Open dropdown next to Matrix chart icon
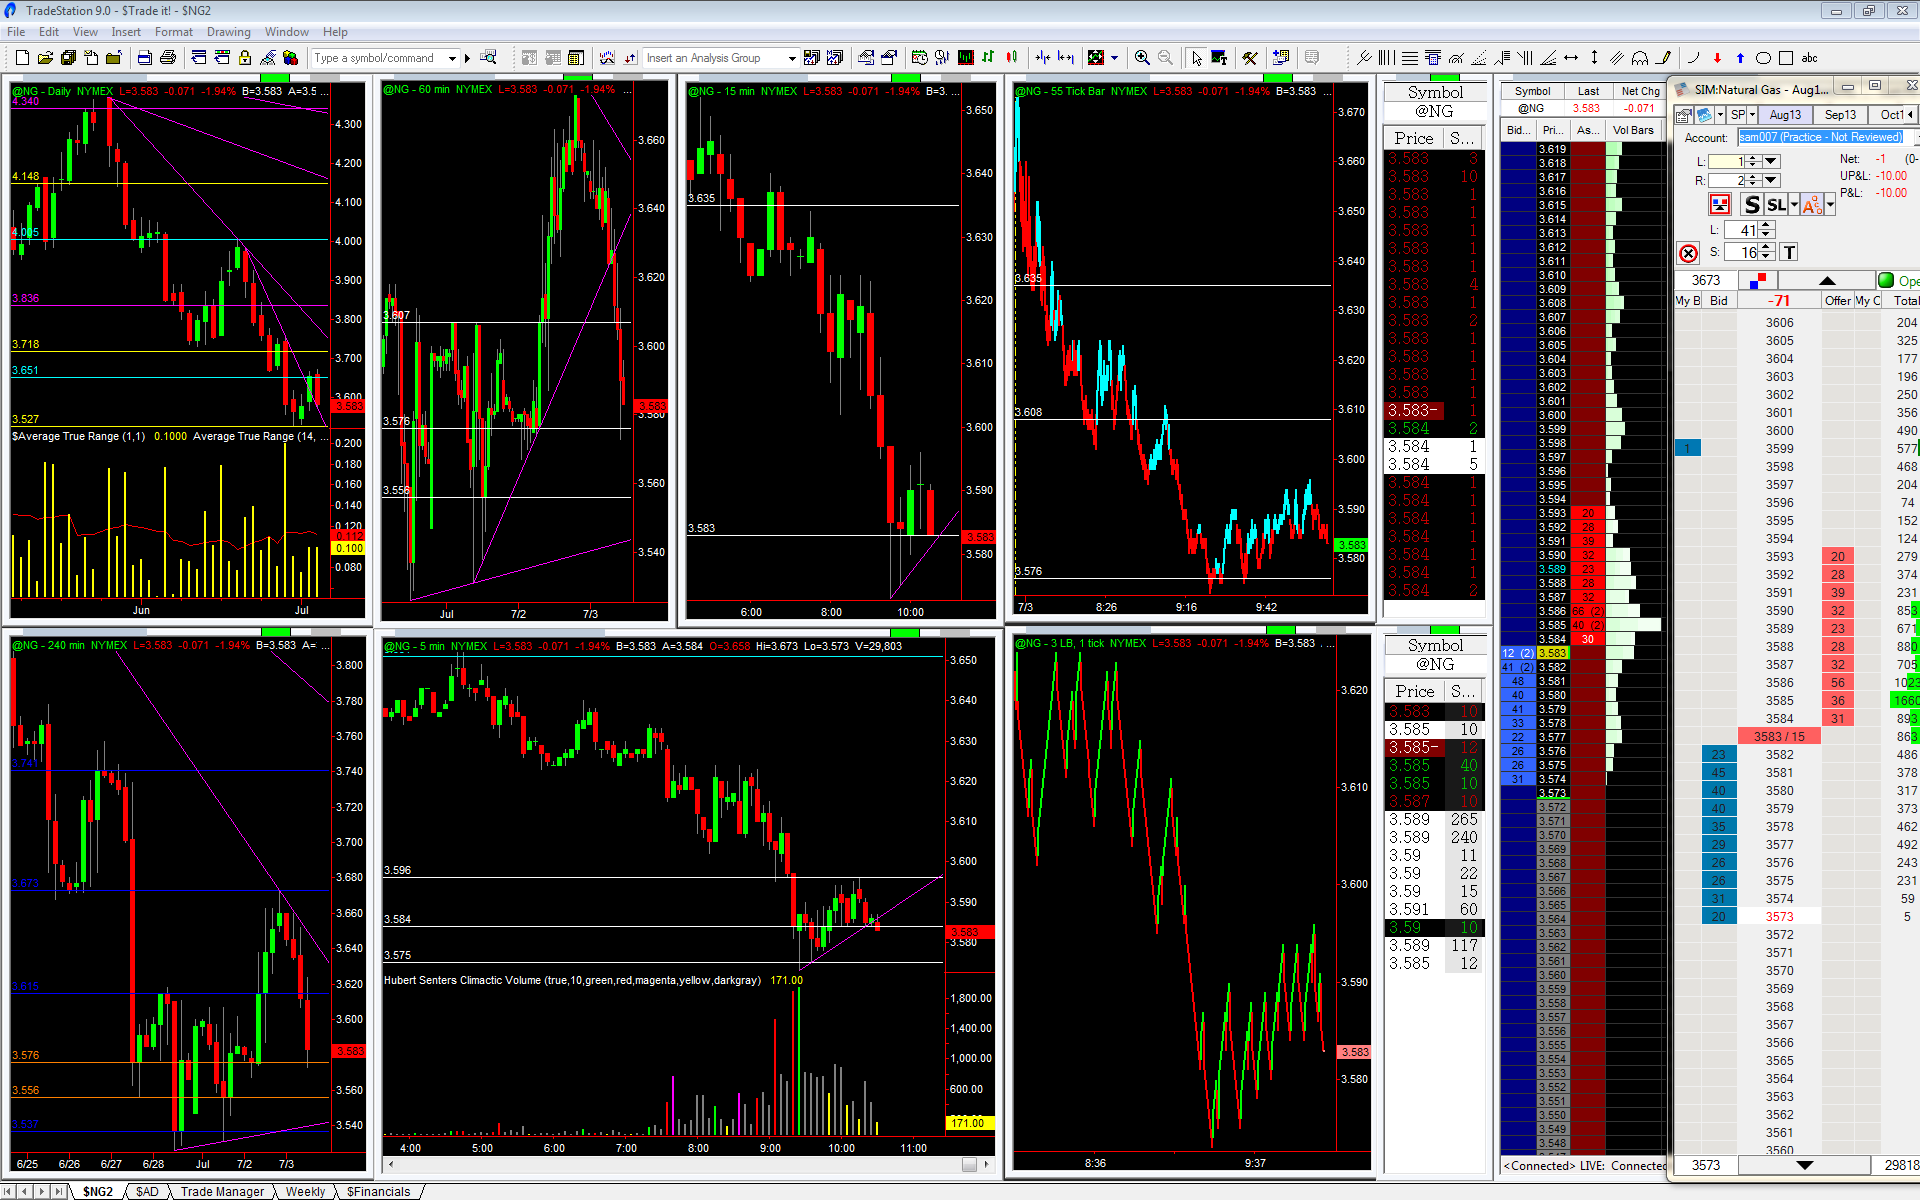Screen dimensions: 1920x1200 1720,115
